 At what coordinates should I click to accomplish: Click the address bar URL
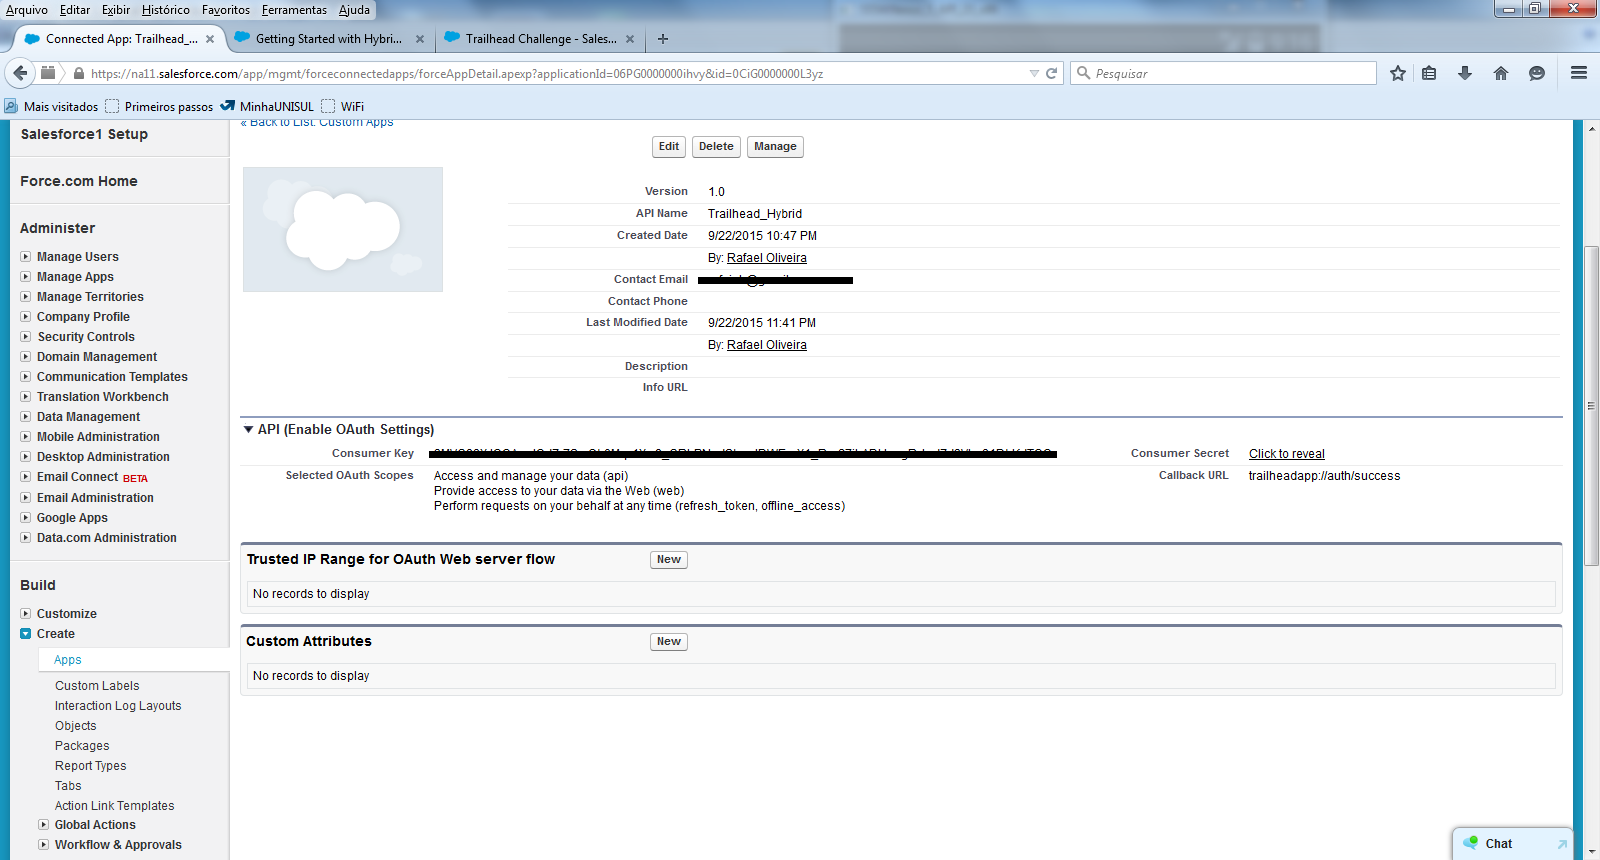pyautogui.click(x=457, y=73)
